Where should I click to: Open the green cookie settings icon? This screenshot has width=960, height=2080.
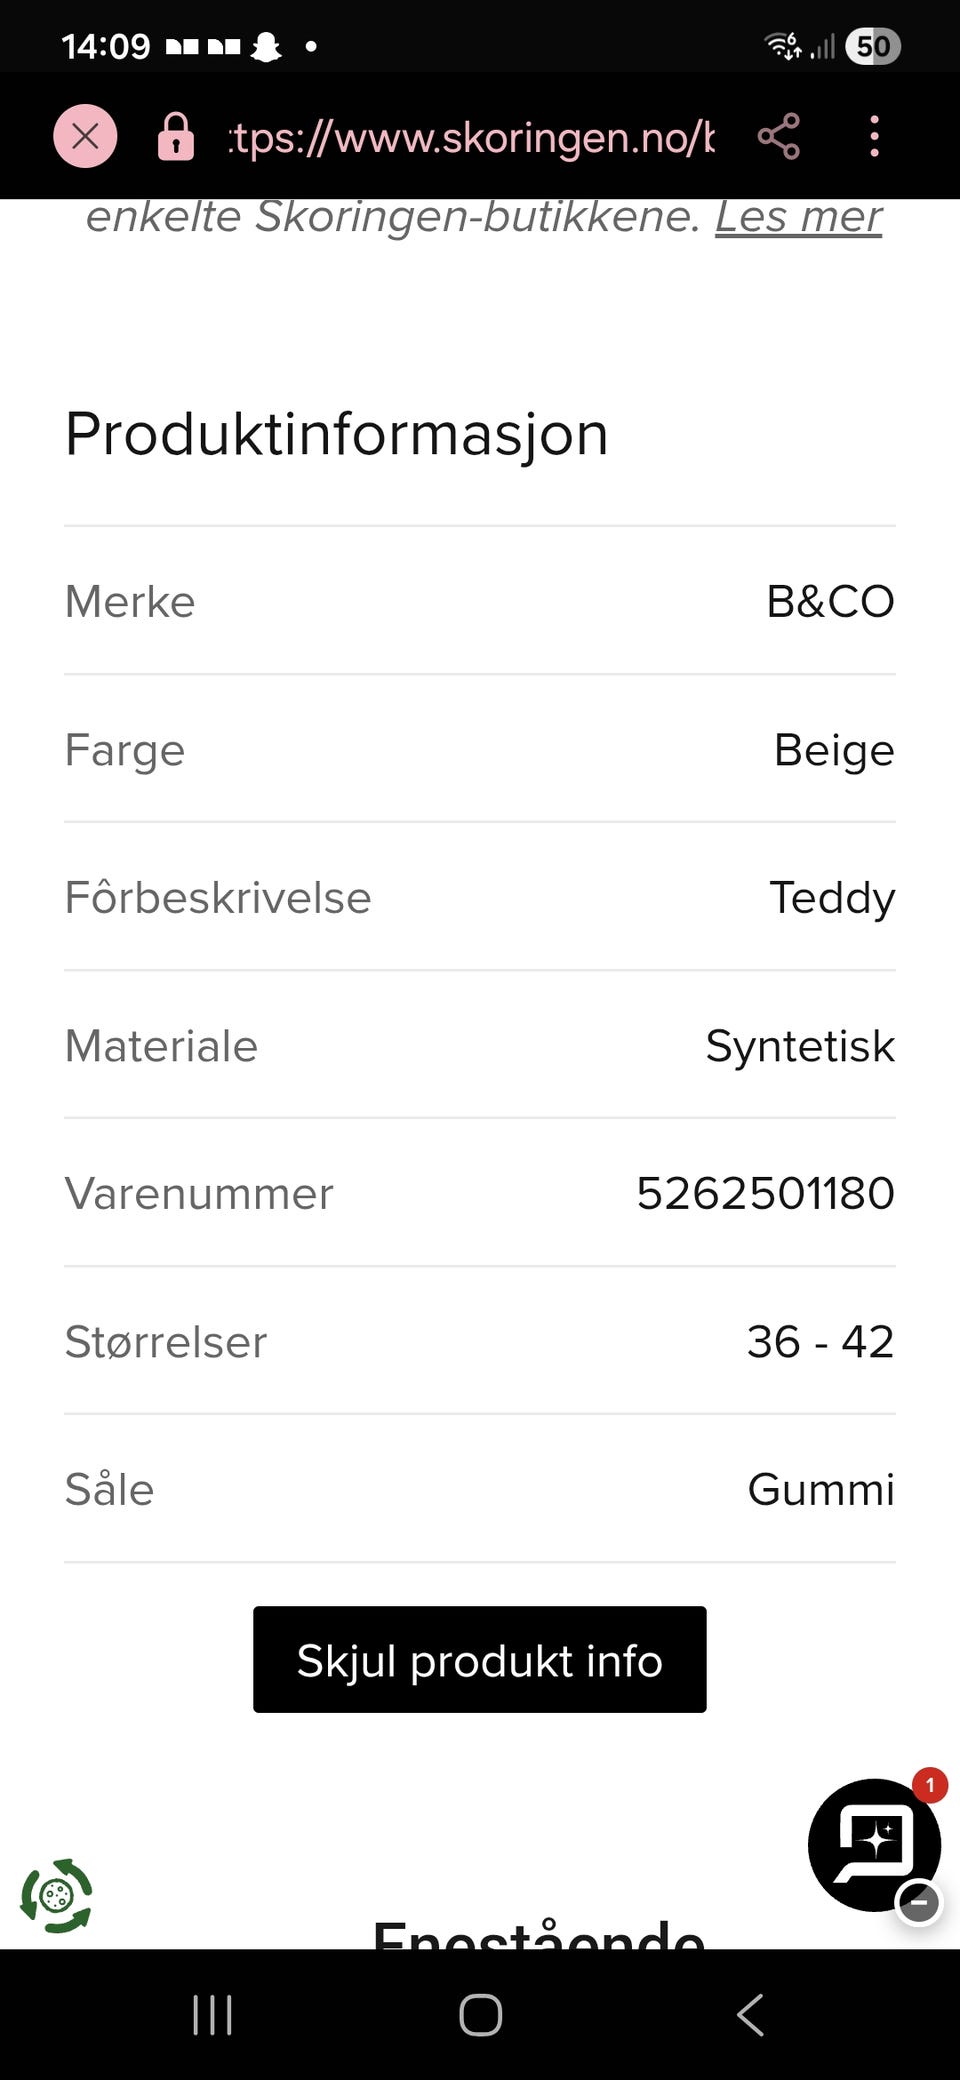point(57,1895)
